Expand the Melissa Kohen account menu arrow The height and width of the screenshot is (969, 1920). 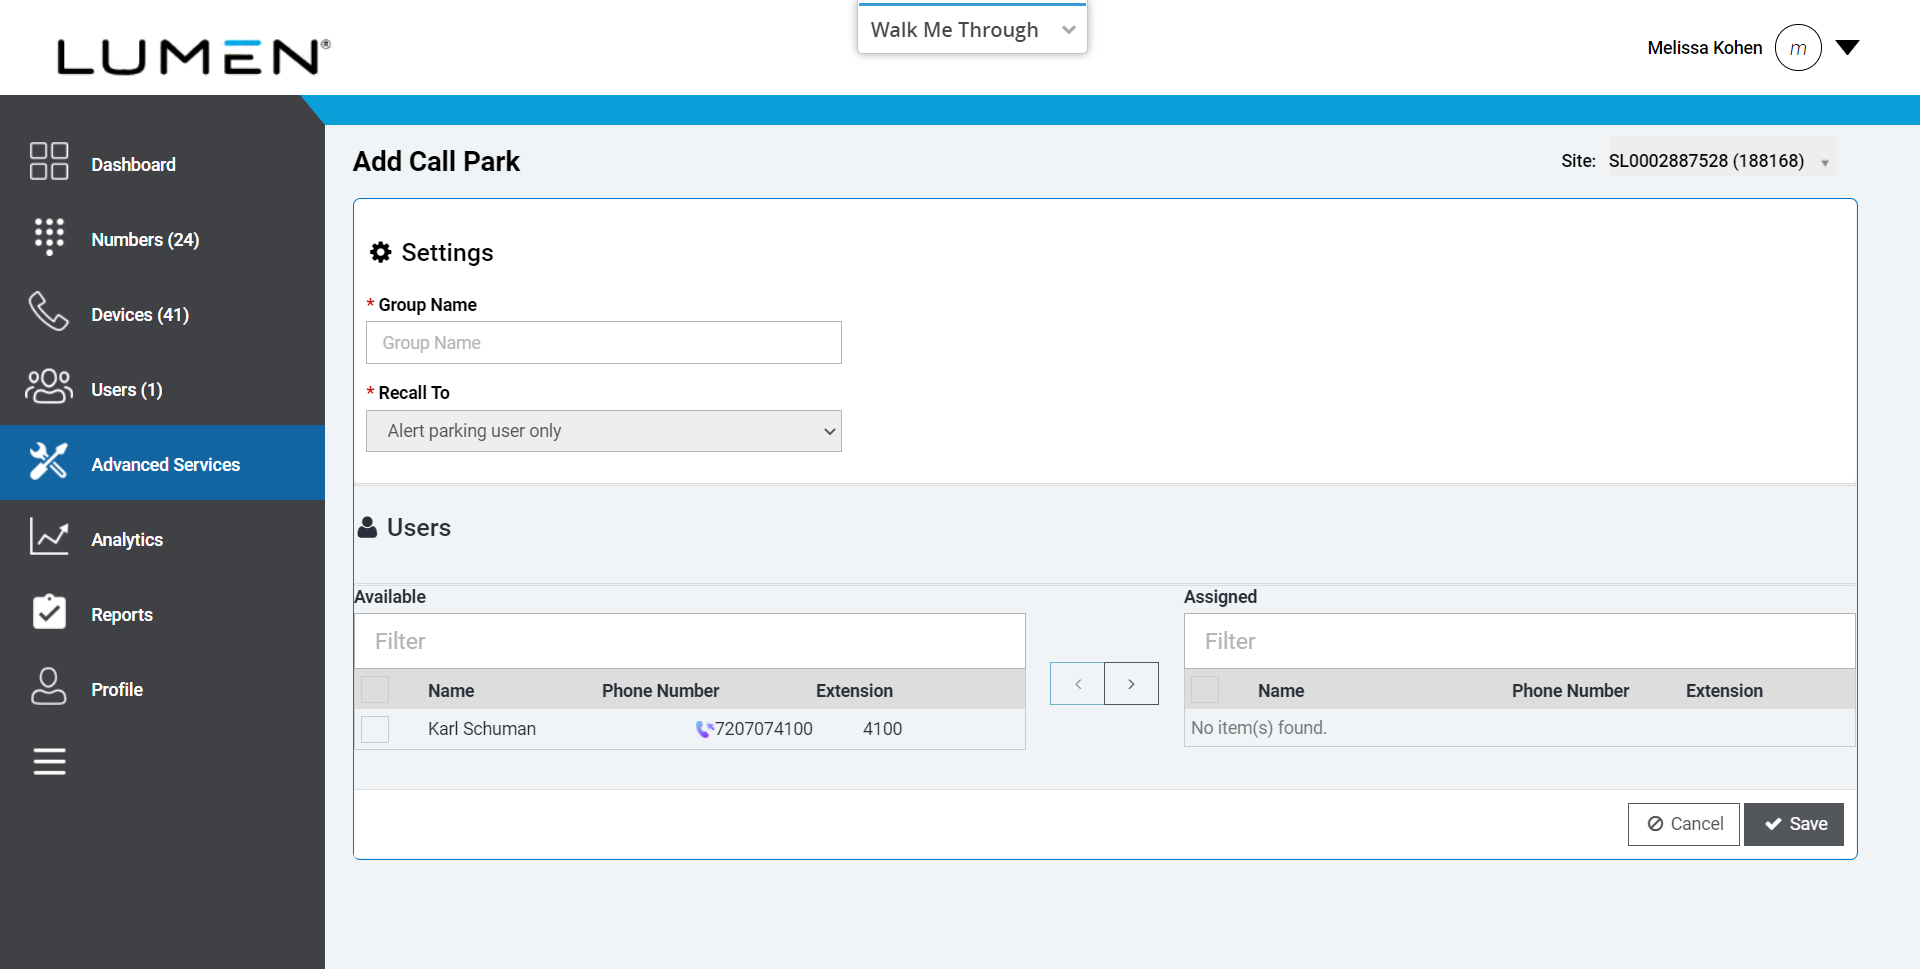(1847, 47)
